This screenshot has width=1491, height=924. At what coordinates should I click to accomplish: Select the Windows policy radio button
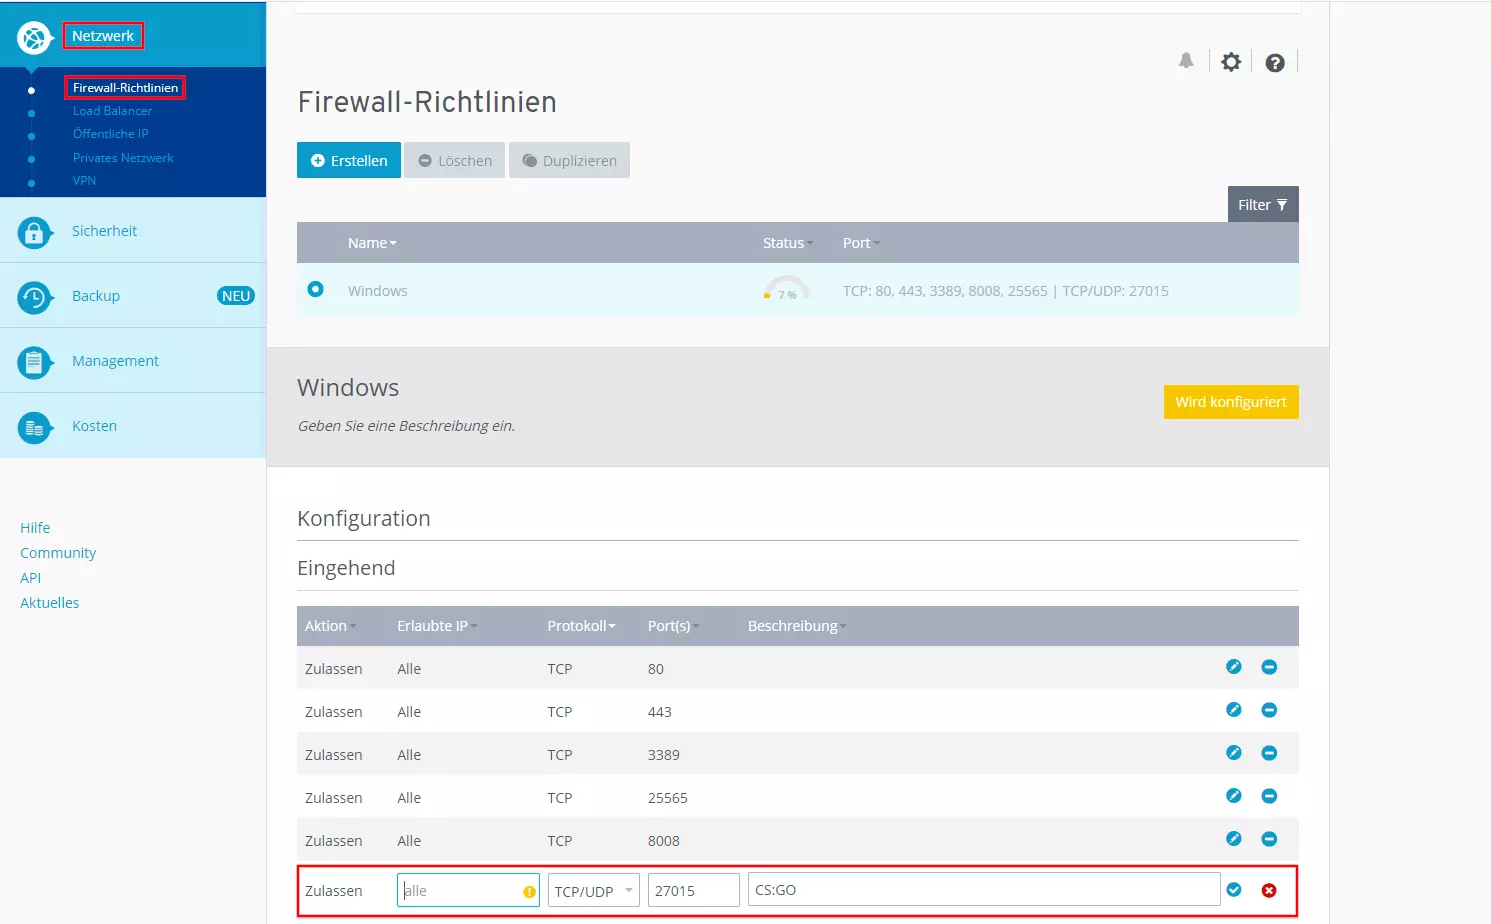316,289
